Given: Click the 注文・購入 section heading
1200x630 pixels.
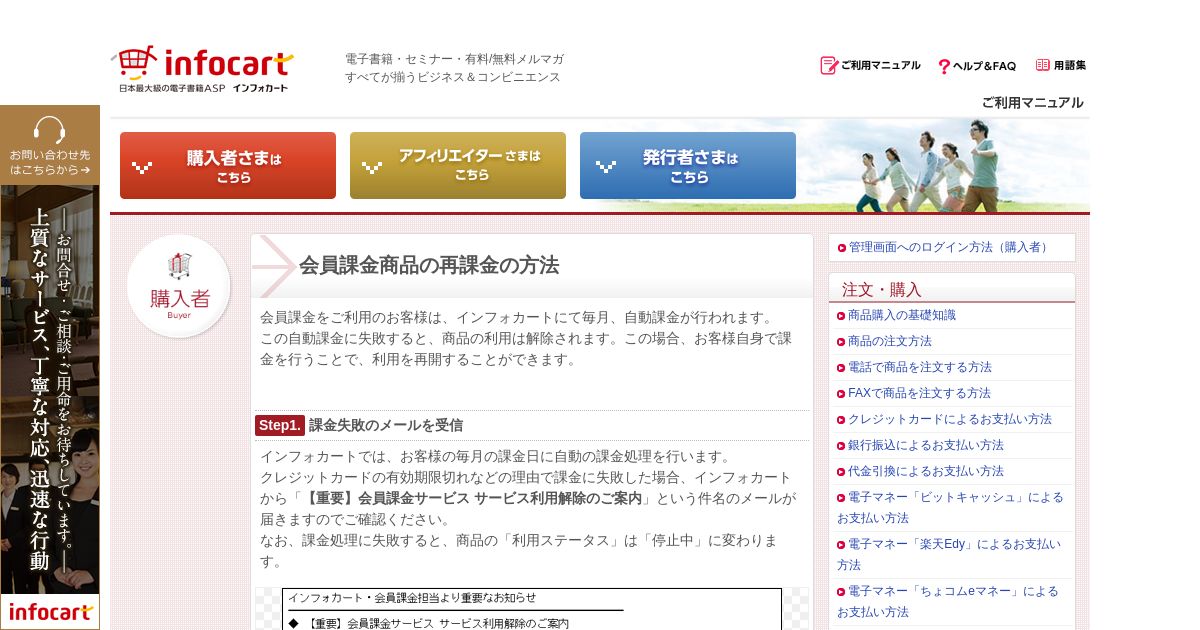Looking at the screenshot, I should tap(882, 289).
